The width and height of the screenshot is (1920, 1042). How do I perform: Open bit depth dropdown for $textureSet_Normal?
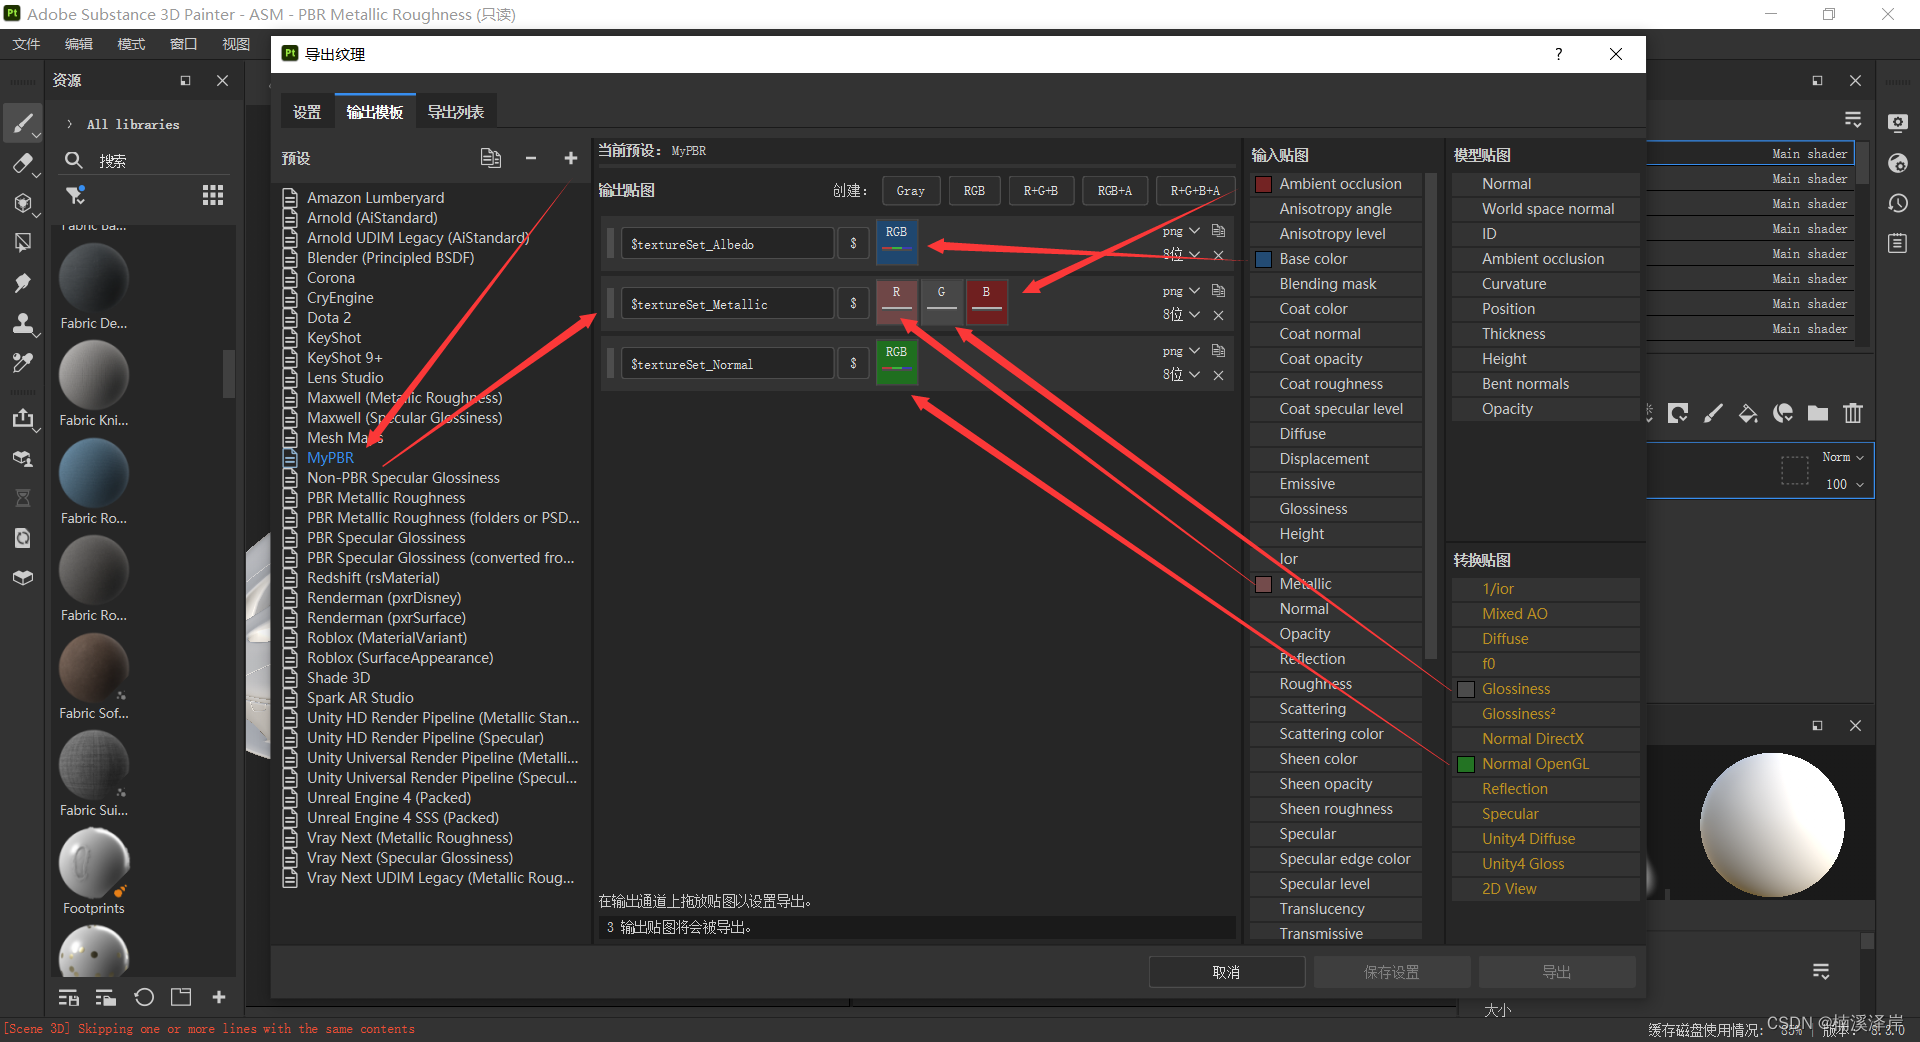pyautogui.click(x=1181, y=374)
